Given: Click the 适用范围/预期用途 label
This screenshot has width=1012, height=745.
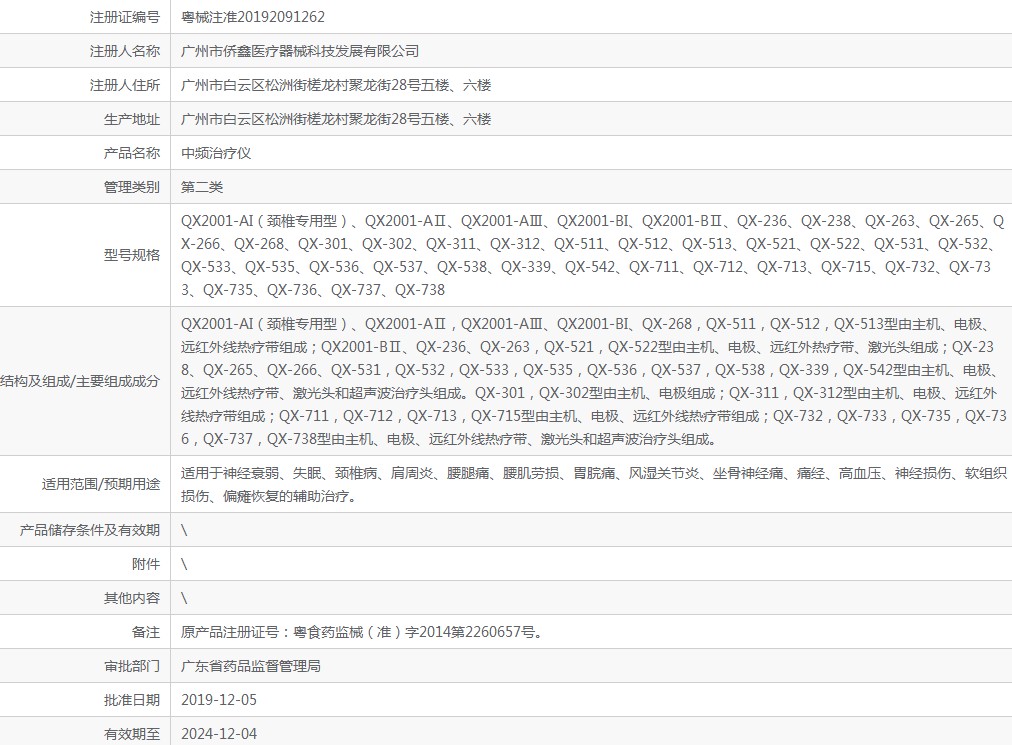Looking at the screenshot, I should tap(101, 484).
